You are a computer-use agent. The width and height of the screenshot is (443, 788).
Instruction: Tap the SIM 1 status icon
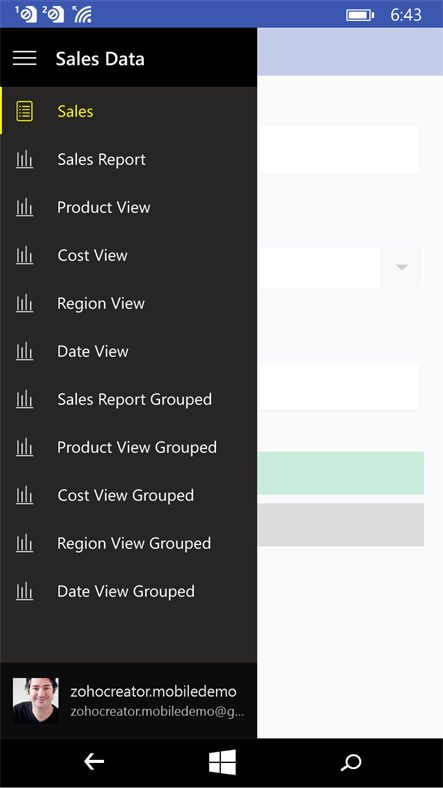click(x=26, y=14)
